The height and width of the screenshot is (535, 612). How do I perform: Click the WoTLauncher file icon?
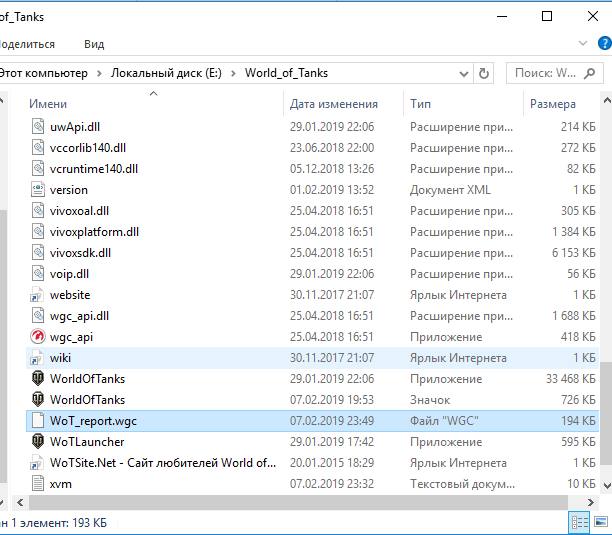coord(38,442)
